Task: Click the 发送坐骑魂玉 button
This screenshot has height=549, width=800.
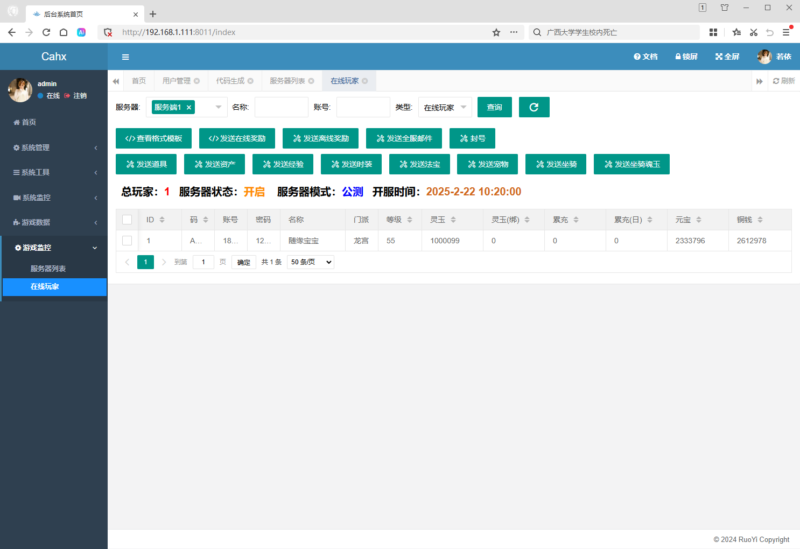Action: click(x=632, y=164)
